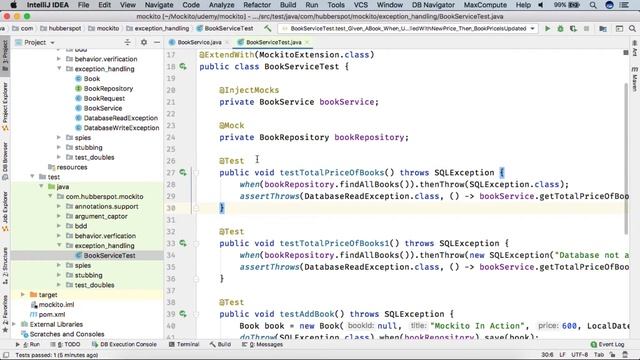Select BookRepository in project tree

[108, 88]
